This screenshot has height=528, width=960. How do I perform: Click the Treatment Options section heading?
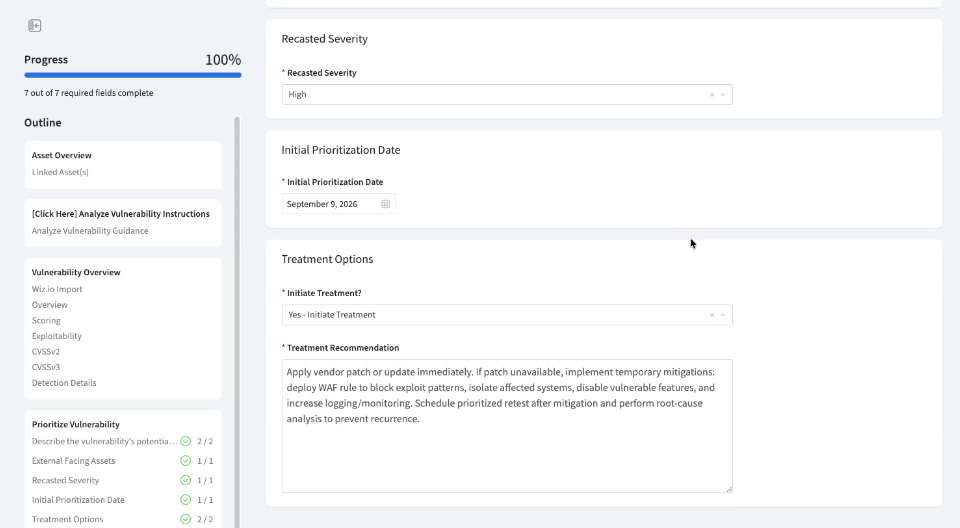pyautogui.click(x=327, y=259)
